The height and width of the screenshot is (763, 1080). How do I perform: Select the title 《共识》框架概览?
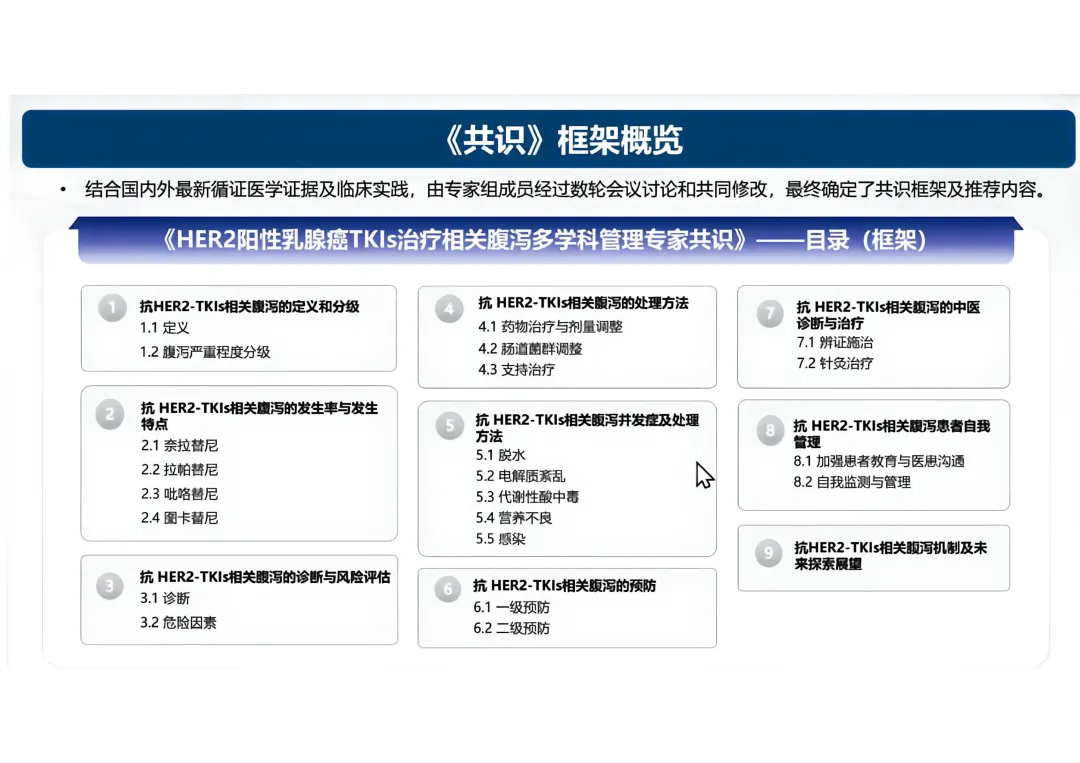[563, 140]
